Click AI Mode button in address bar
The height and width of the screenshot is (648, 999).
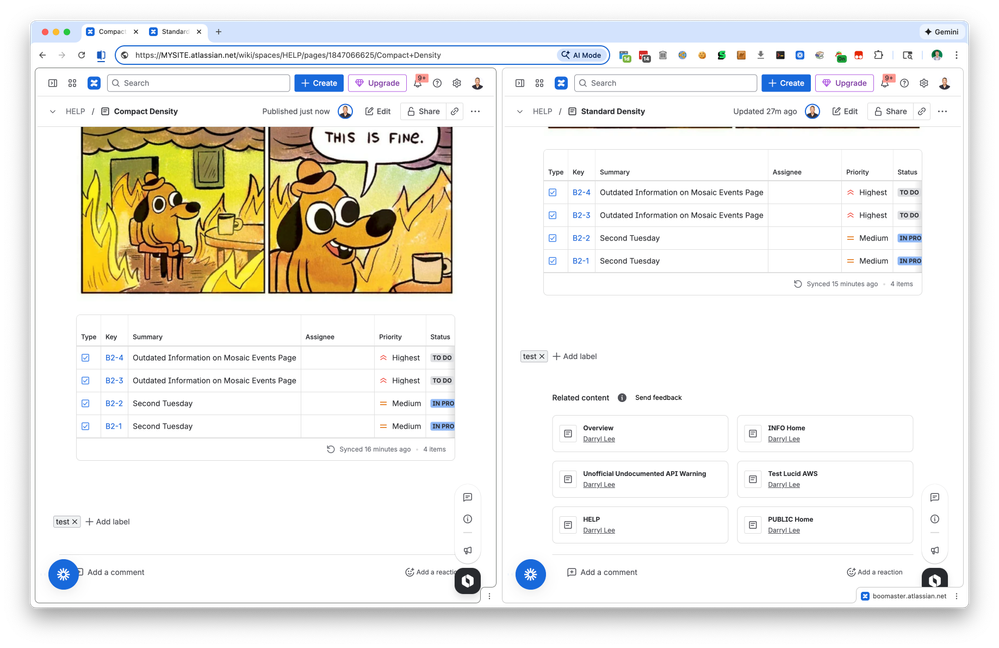[x=581, y=55]
